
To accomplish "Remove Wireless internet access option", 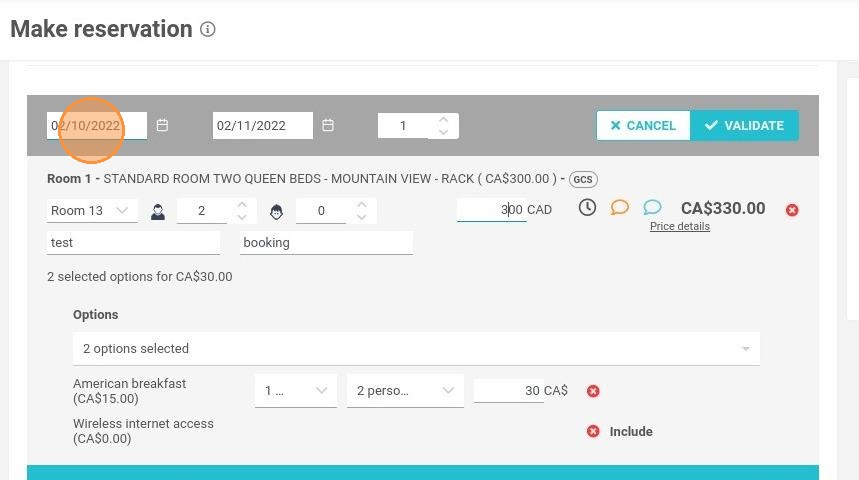I will [x=593, y=431].
